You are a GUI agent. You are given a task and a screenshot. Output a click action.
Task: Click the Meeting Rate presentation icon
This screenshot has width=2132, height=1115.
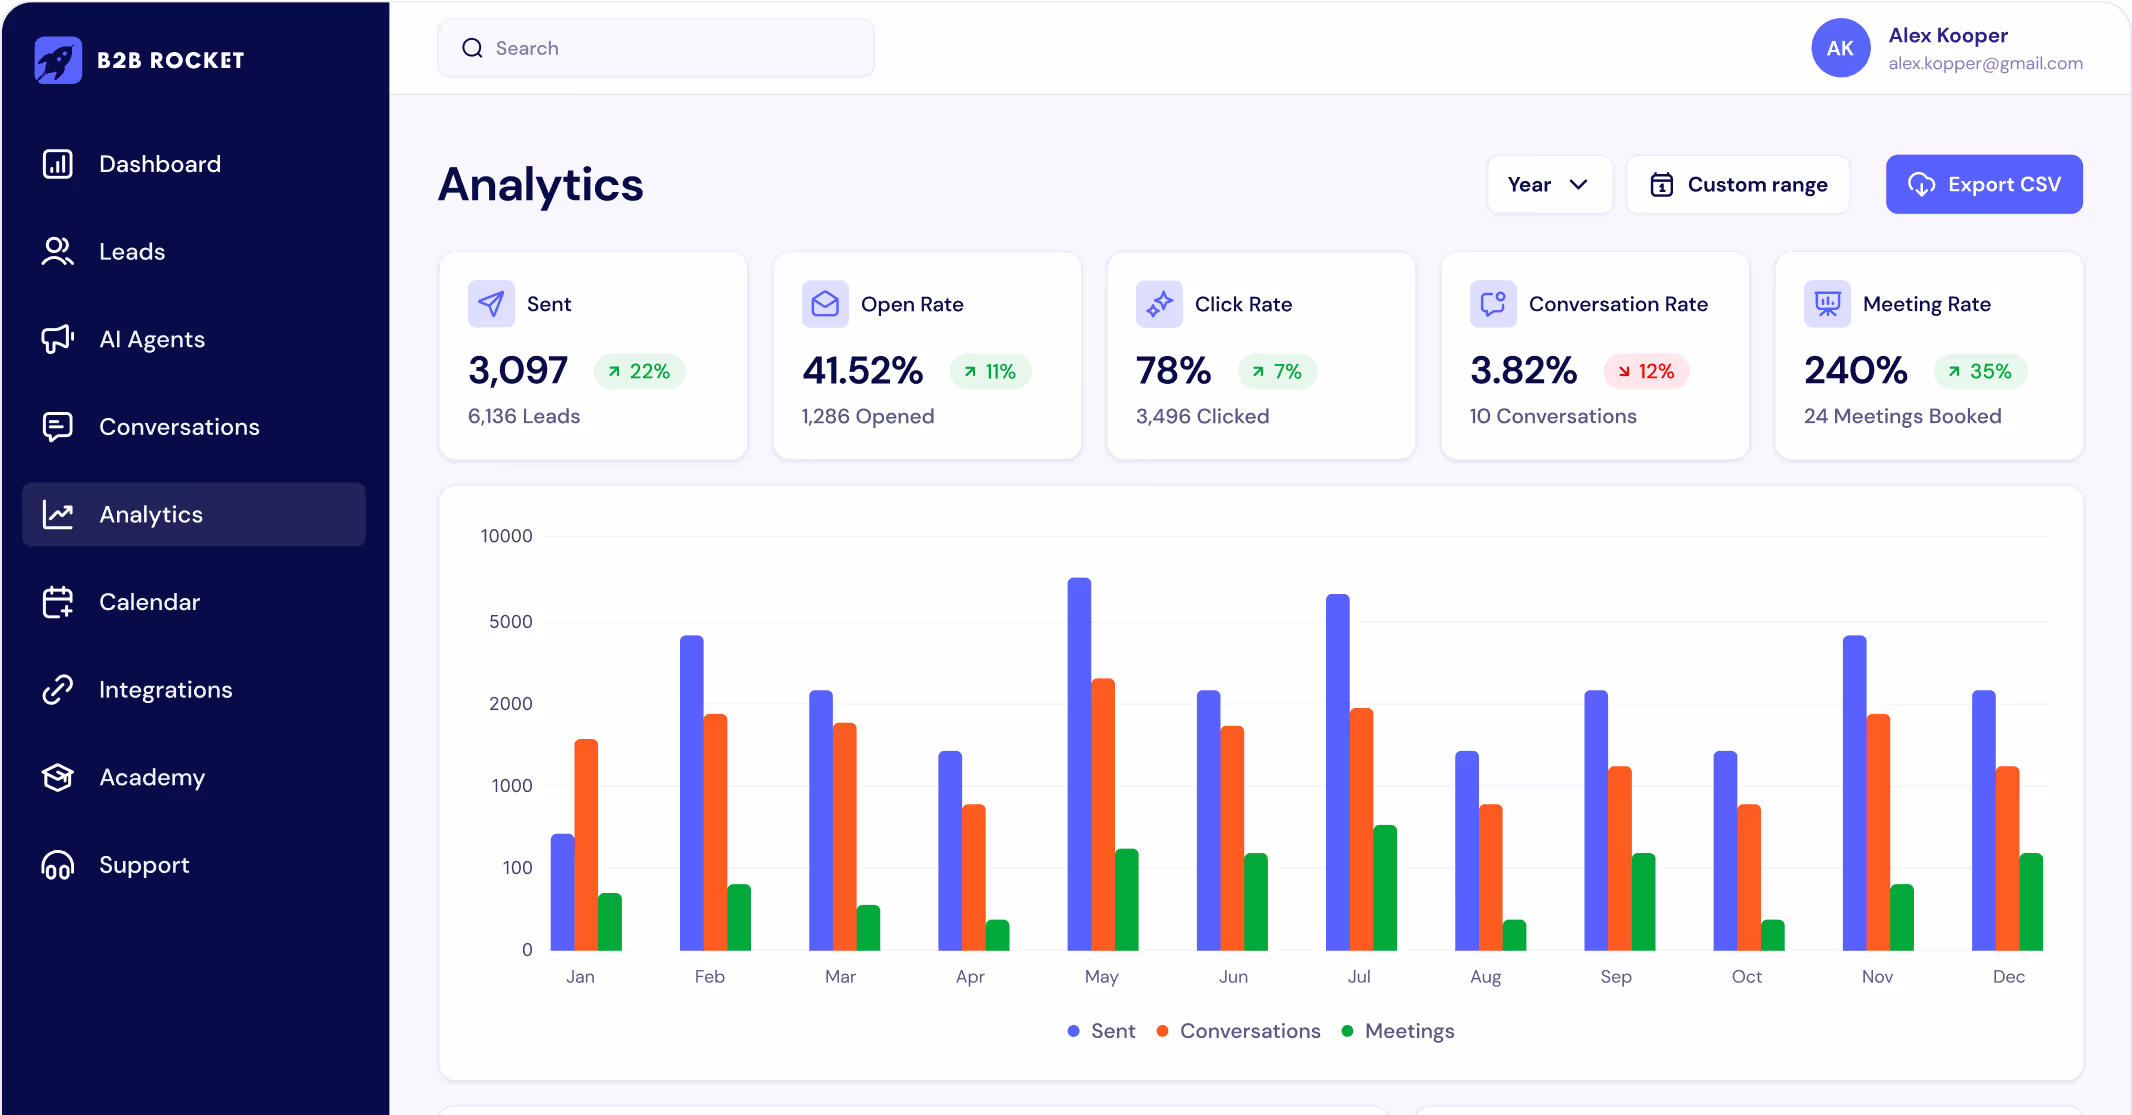click(1827, 304)
